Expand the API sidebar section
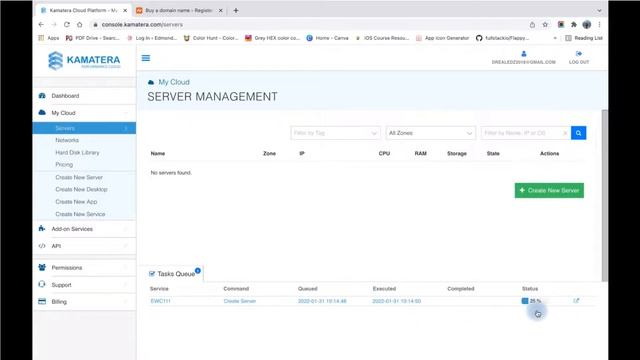The height and width of the screenshot is (360, 640). [x=84, y=246]
